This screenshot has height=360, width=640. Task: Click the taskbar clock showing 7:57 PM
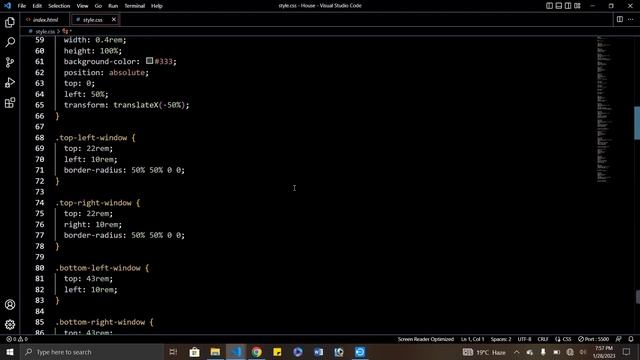click(x=604, y=352)
